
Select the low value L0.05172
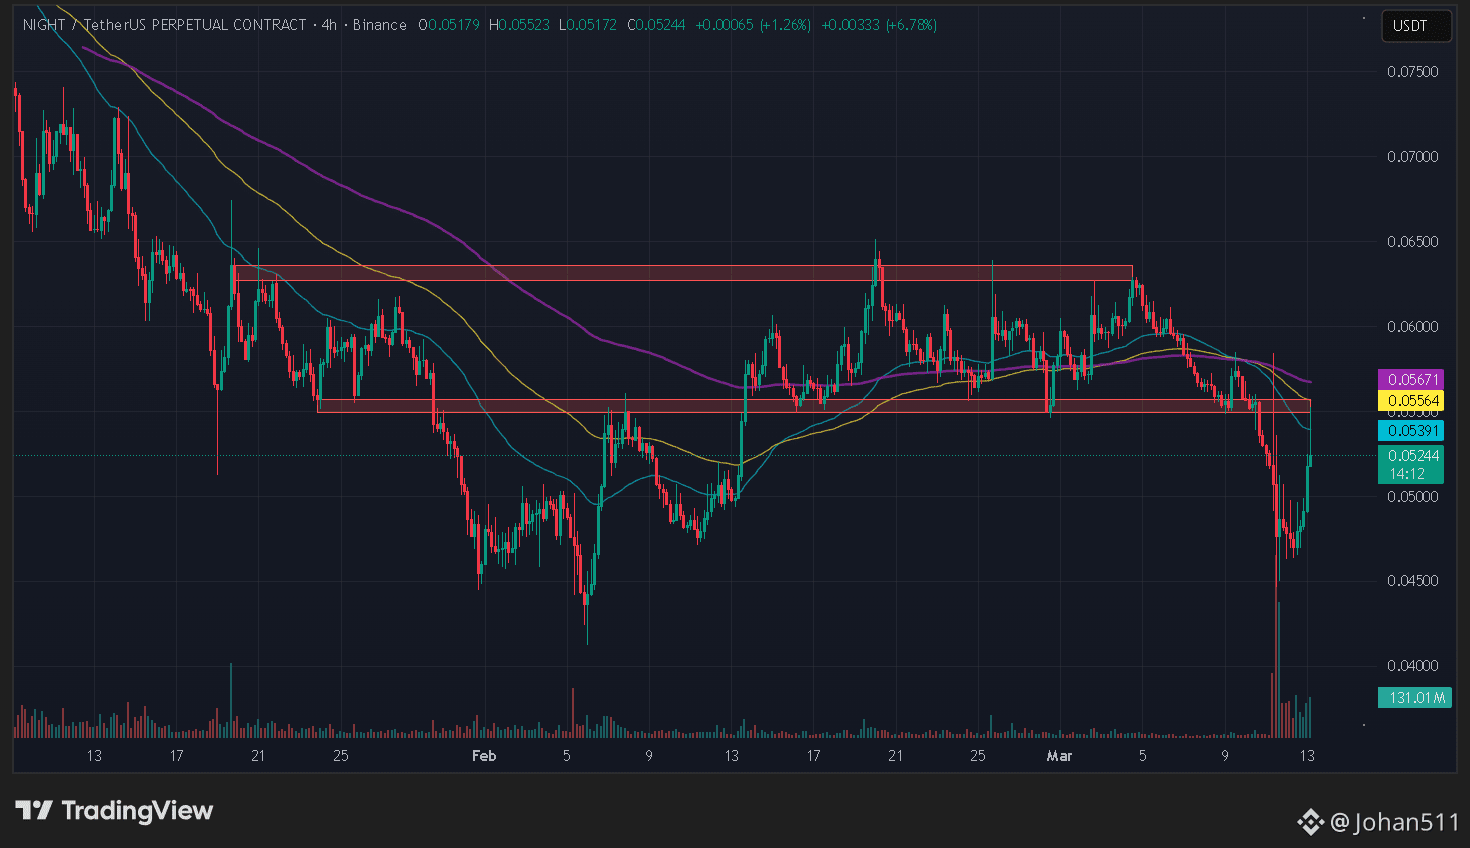click(589, 25)
